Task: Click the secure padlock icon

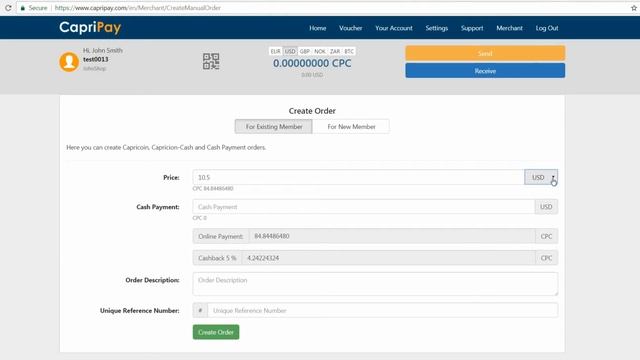Action: point(22,8)
